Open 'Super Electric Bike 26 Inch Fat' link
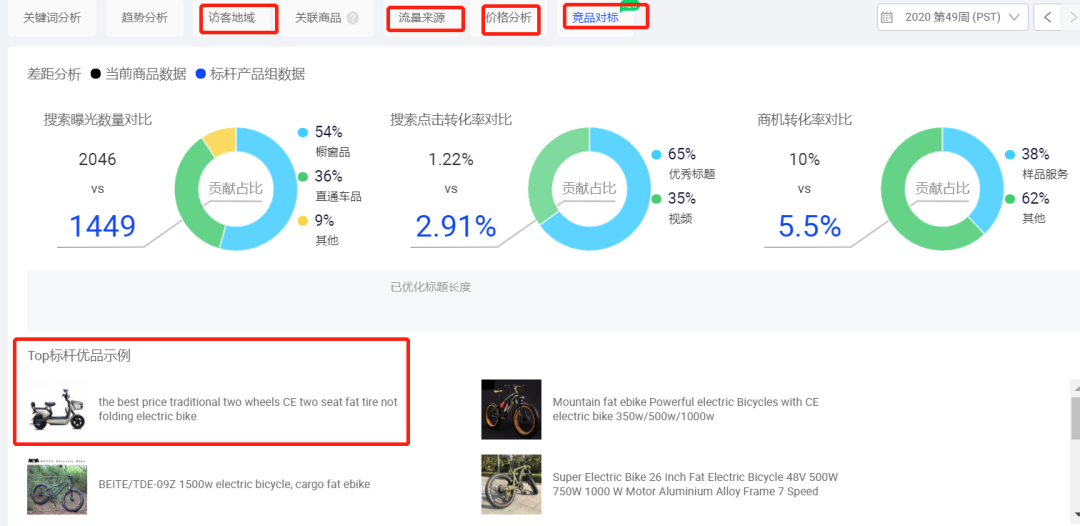This screenshot has width=1080, height=526. (x=695, y=484)
